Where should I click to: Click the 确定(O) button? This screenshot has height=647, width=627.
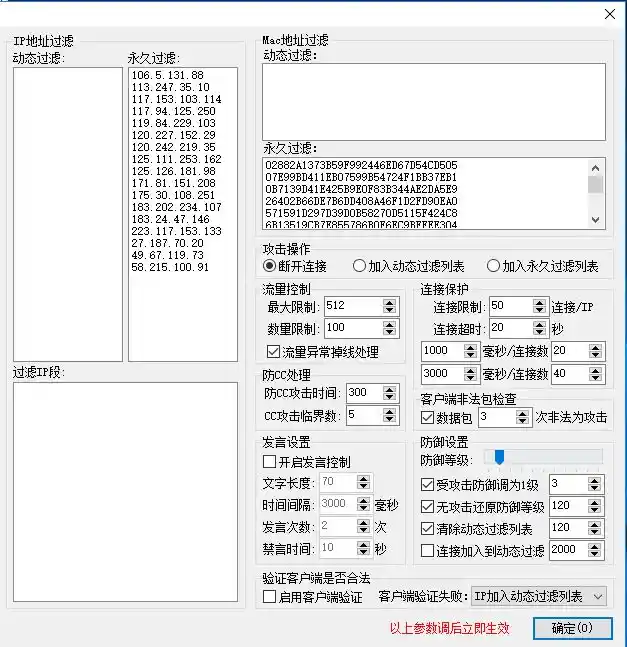pyautogui.click(x=573, y=628)
